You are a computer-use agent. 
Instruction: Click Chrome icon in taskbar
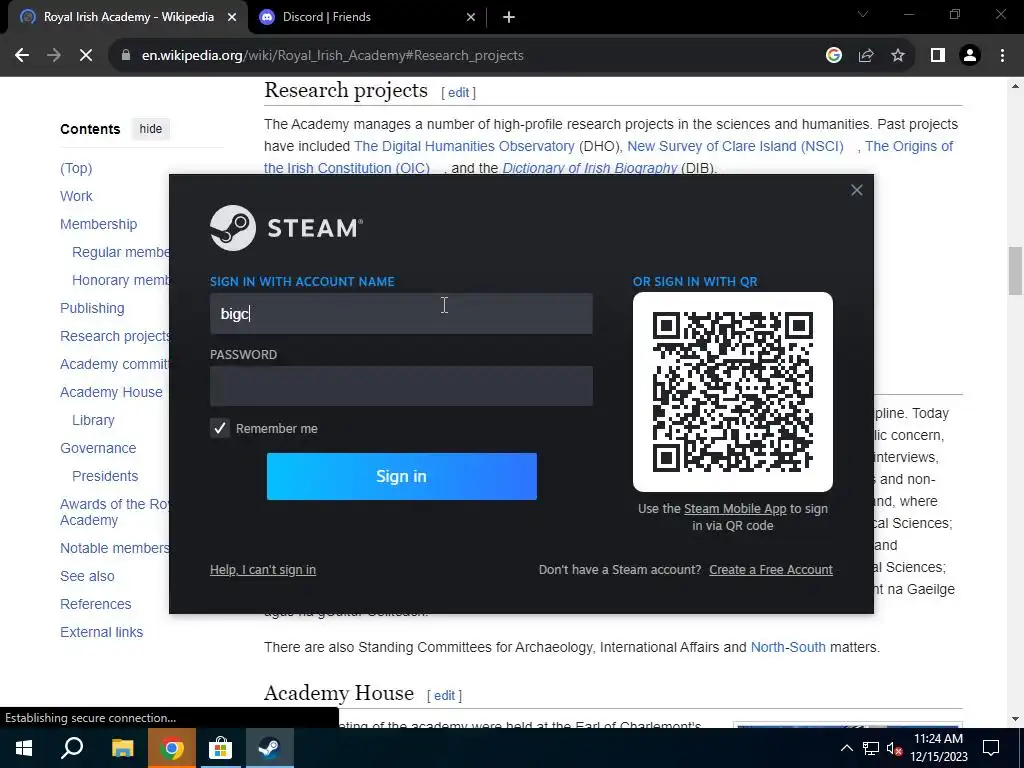(x=171, y=748)
